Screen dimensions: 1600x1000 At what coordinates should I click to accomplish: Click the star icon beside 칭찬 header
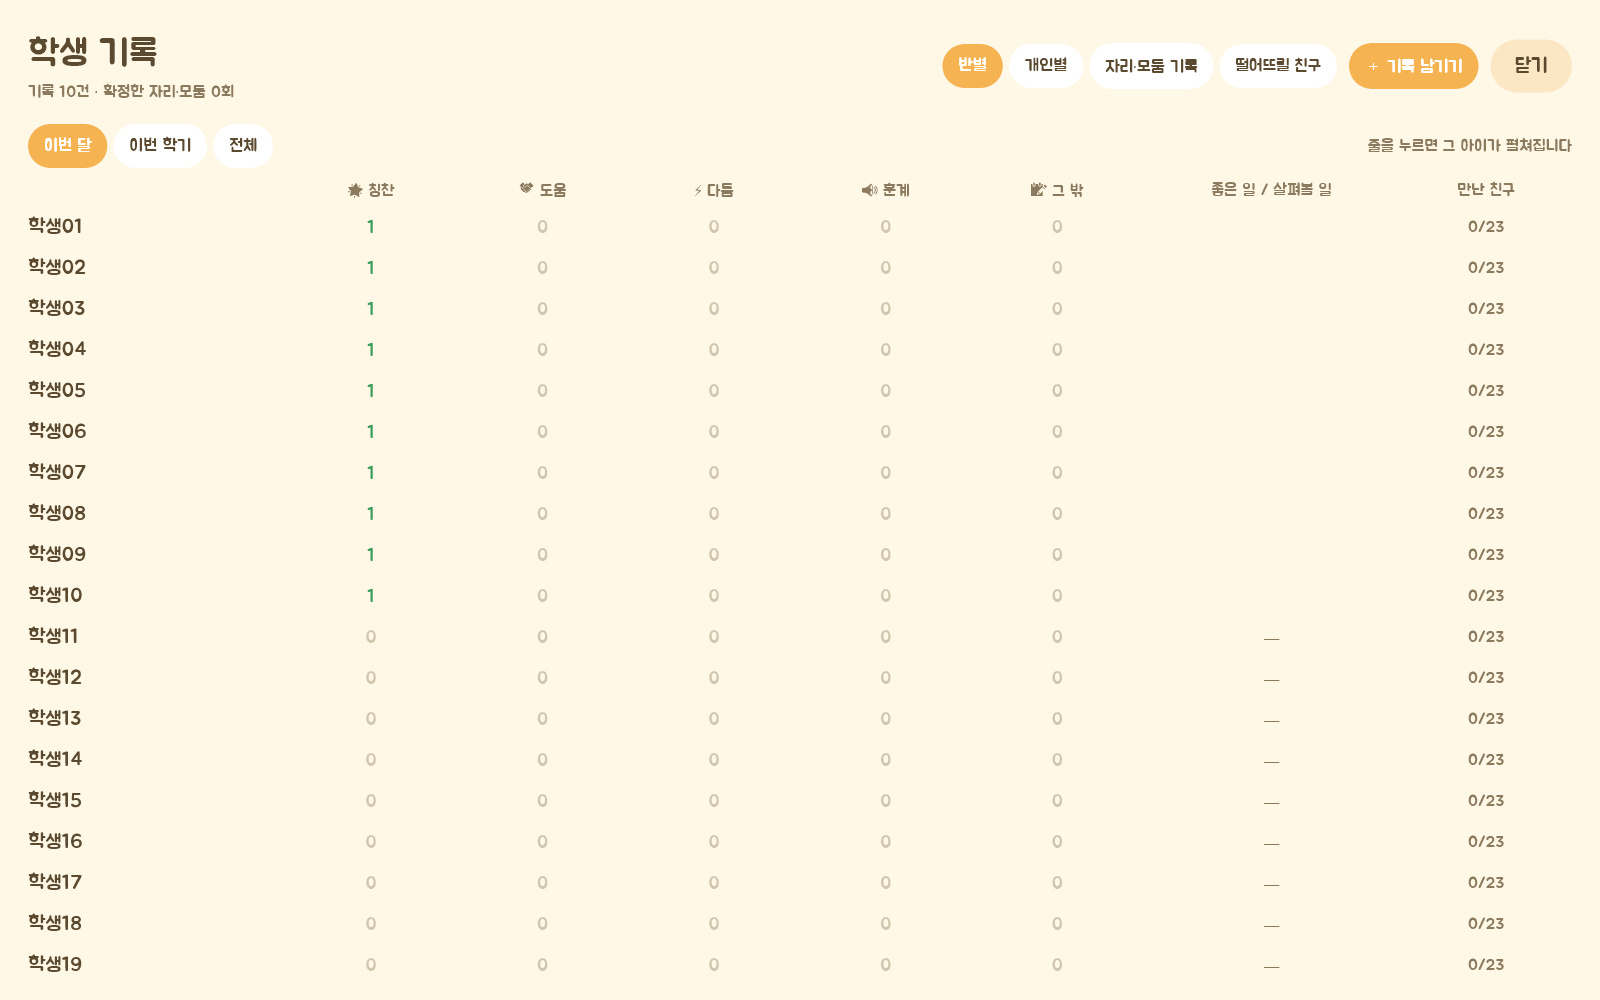tap(354, 190)
